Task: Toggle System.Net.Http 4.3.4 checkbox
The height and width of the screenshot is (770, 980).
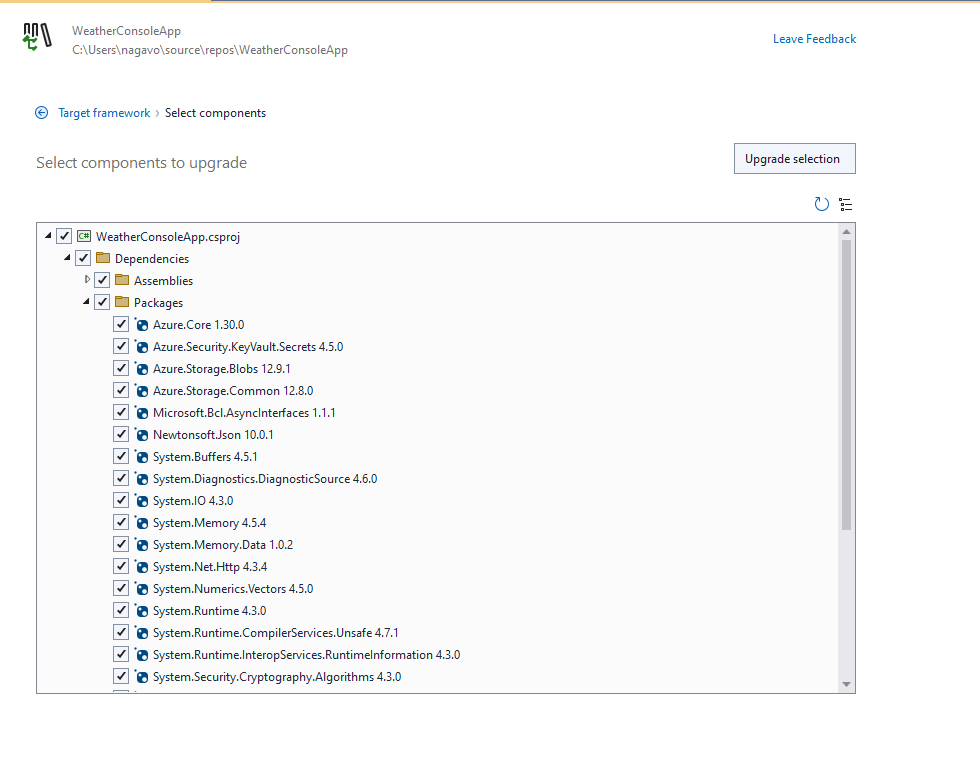Action: pos(121,566)
